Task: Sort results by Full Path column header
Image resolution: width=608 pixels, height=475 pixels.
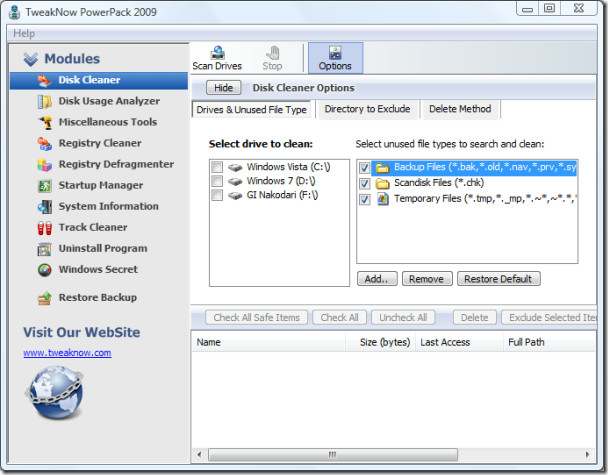Action: pos(549,342)
